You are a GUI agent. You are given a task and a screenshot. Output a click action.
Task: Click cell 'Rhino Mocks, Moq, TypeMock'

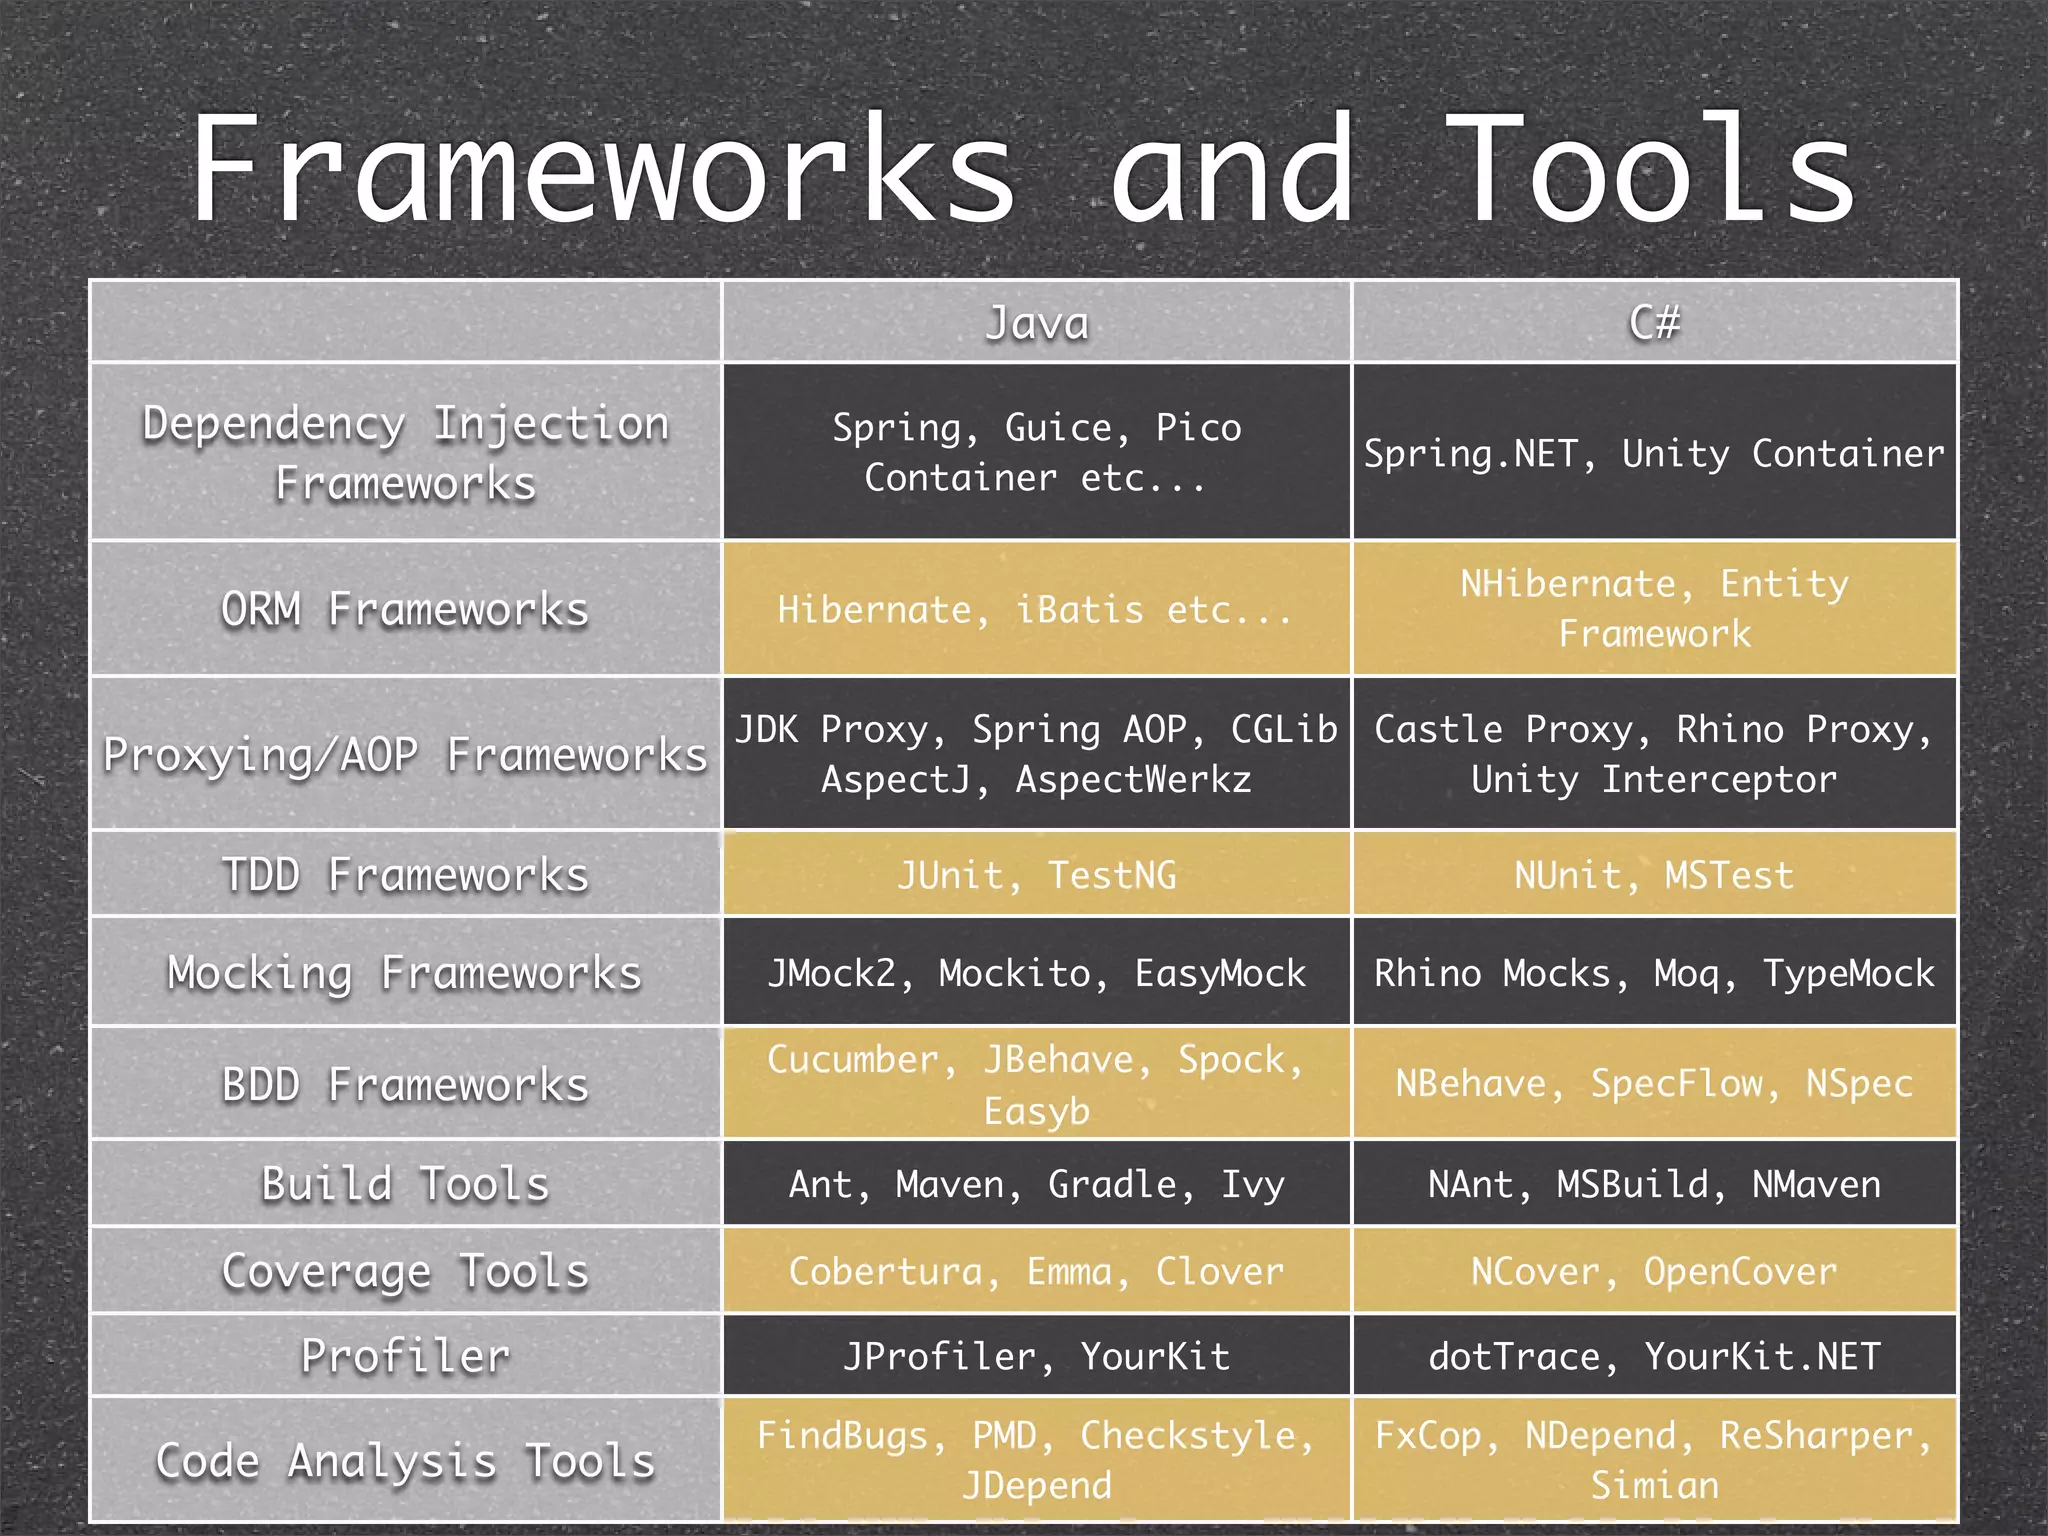tap(1655, 972)
